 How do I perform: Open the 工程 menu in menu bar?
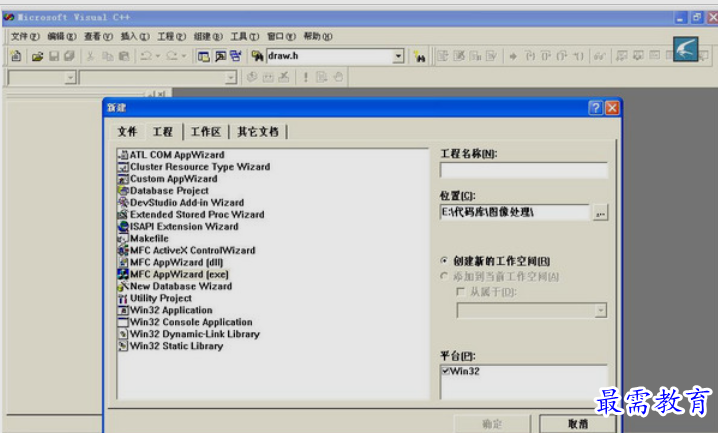tap(171, 36)
